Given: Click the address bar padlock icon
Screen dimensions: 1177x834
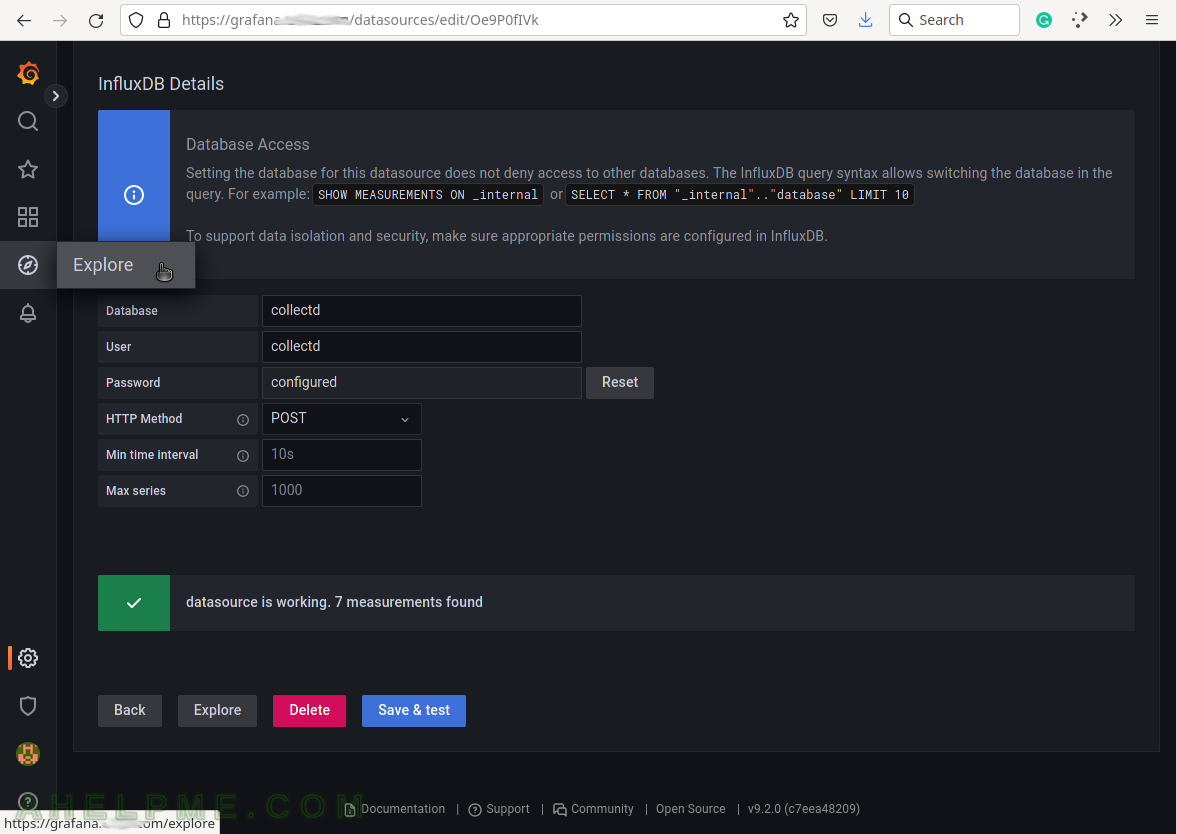Looking at the screenshot, I should click(x=164, y=20).
